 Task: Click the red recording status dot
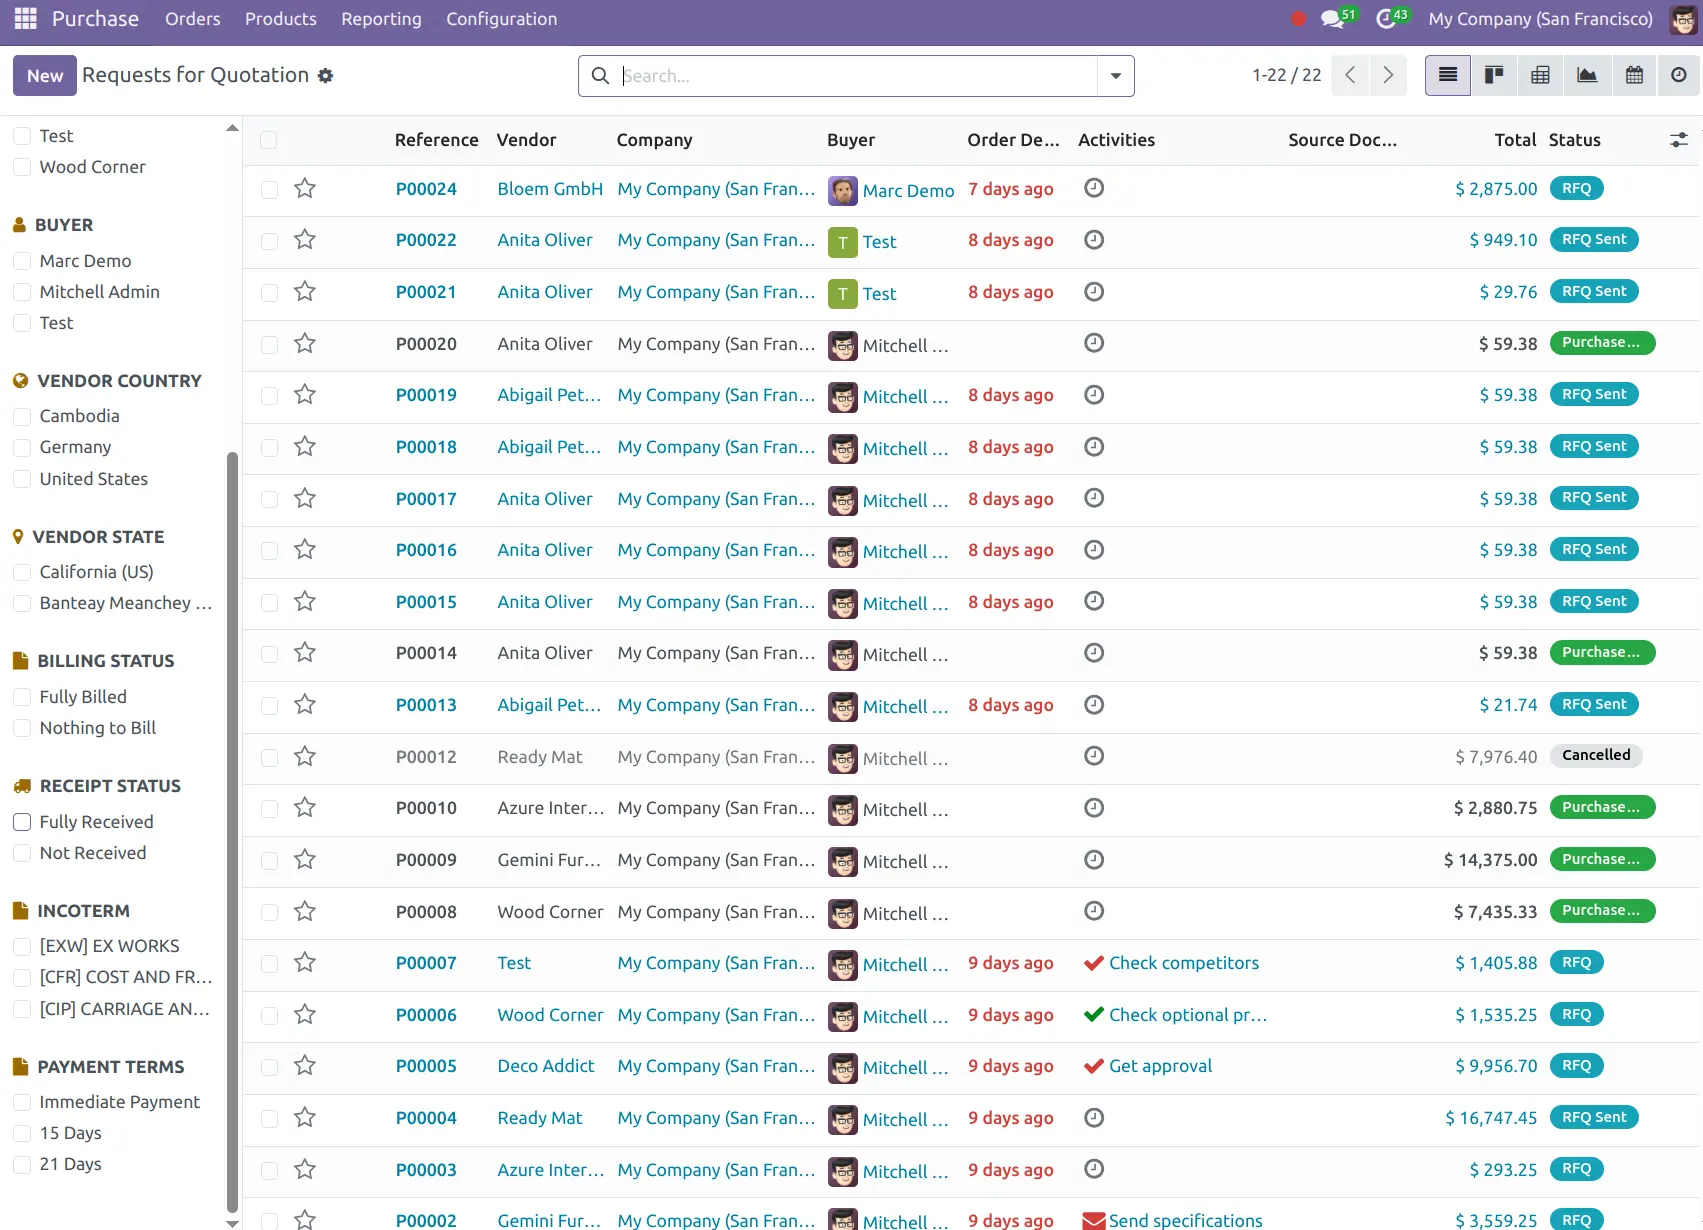(1298, 19)
